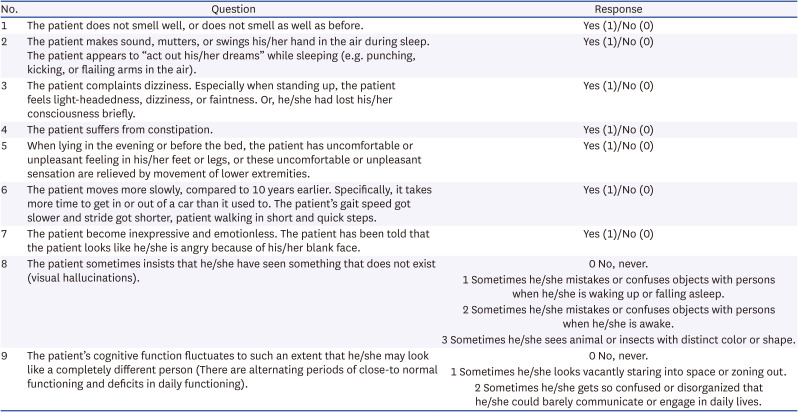Select the question about unpleasant feeling in legs
The width and height of the screenshot is (798, 412).
pos(224,159)
